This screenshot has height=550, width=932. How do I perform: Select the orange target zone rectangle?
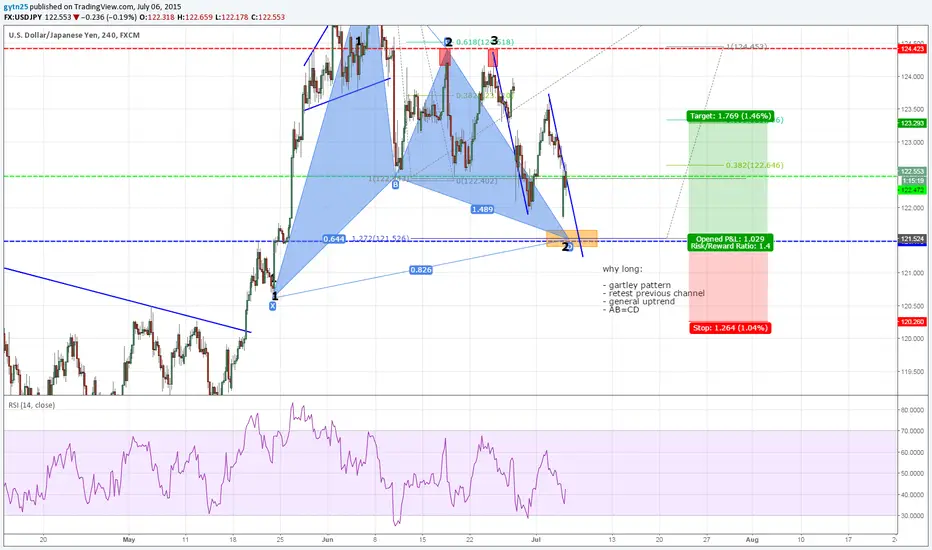pos(572,238)
